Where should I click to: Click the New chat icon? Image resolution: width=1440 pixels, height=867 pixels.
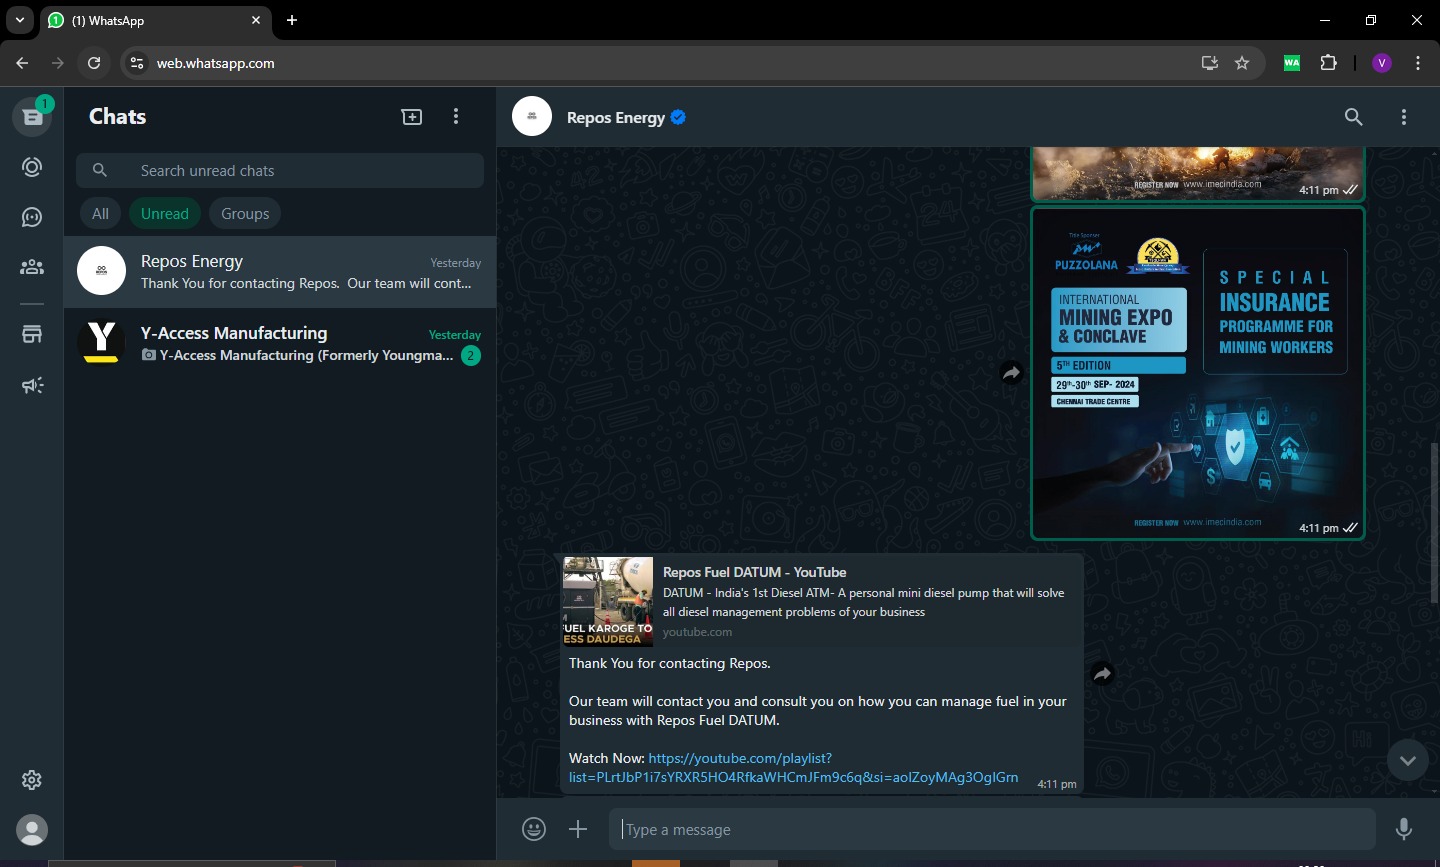click(412, 117)
